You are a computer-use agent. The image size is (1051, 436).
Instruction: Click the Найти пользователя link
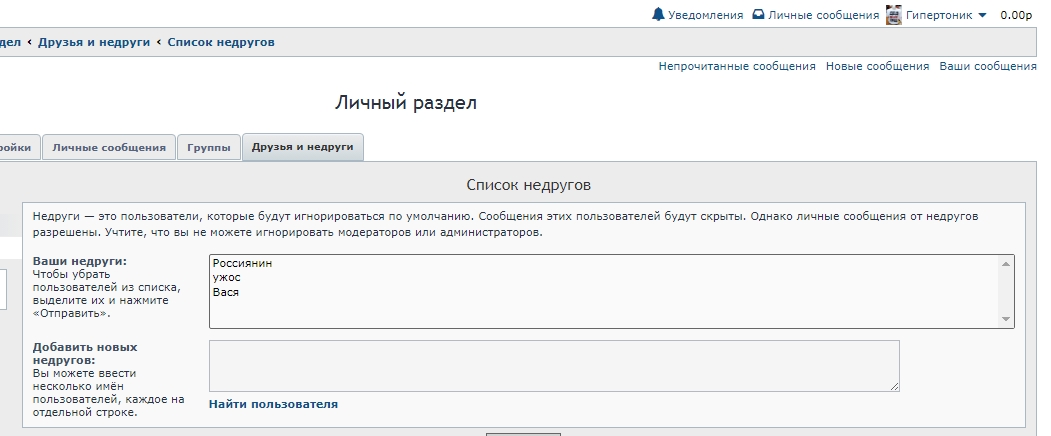click(273, 404)
